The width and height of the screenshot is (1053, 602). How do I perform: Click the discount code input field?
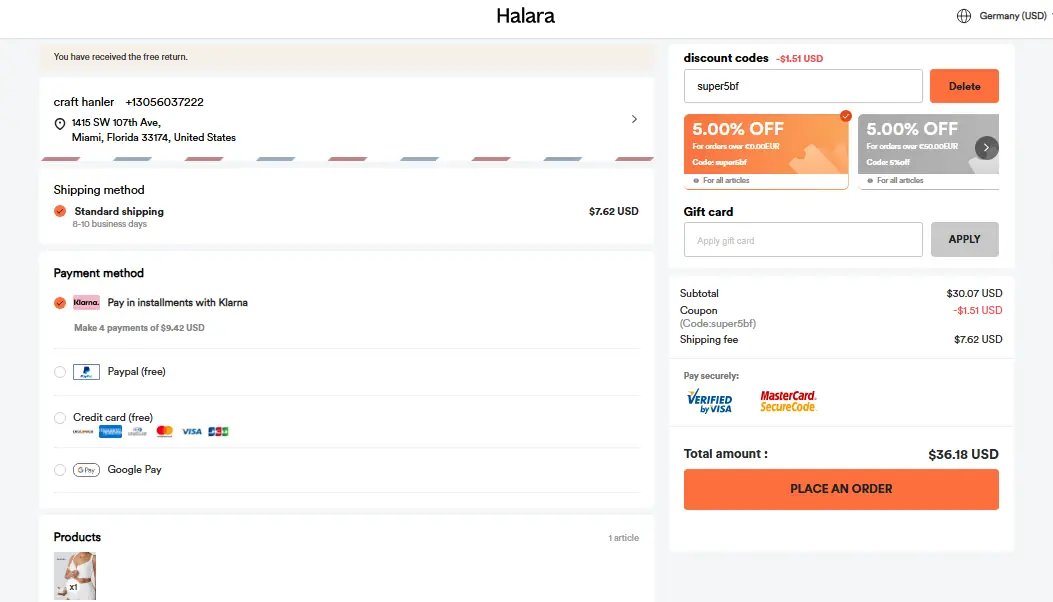803,86
